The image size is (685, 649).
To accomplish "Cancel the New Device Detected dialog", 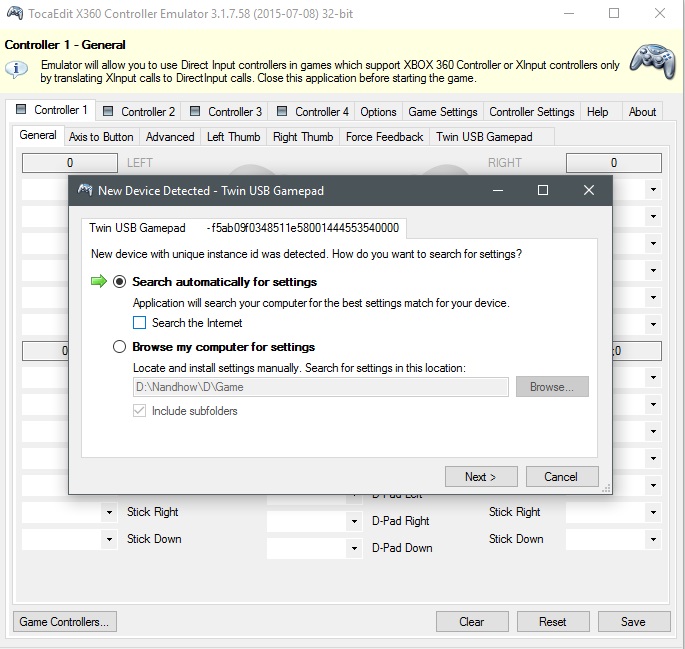I will (562, 476).
